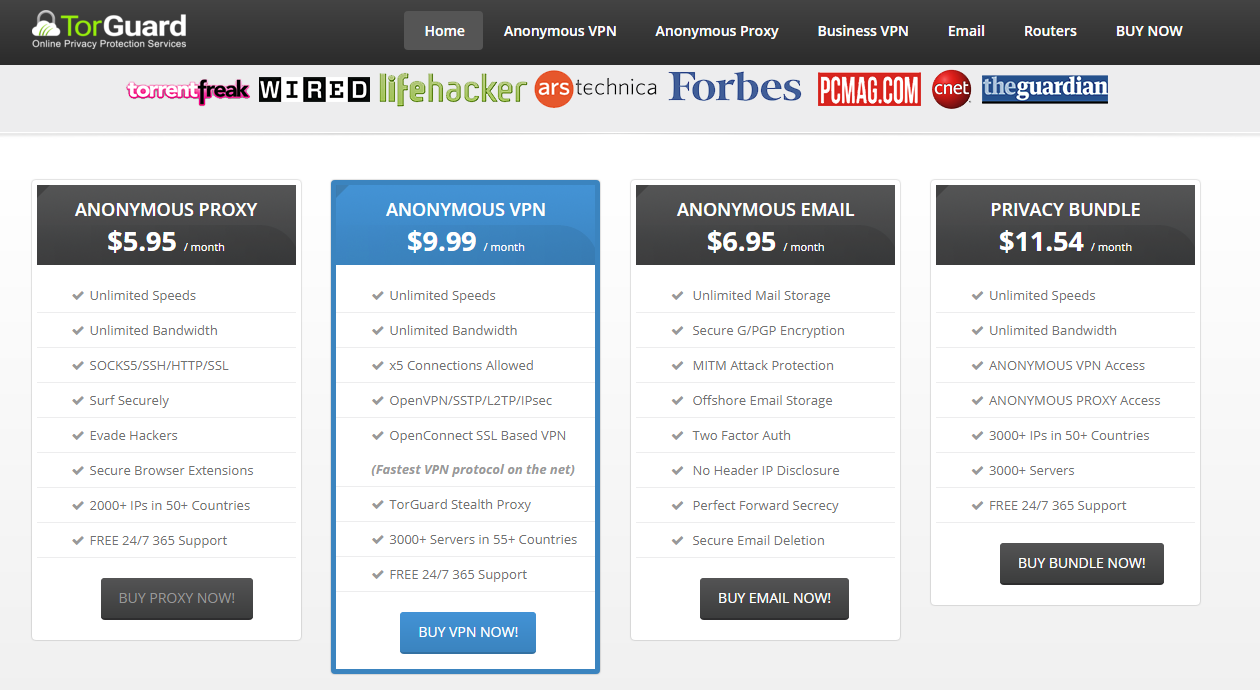
Task: Open the Anonymous Proxy menu
Action: point(717,31)
